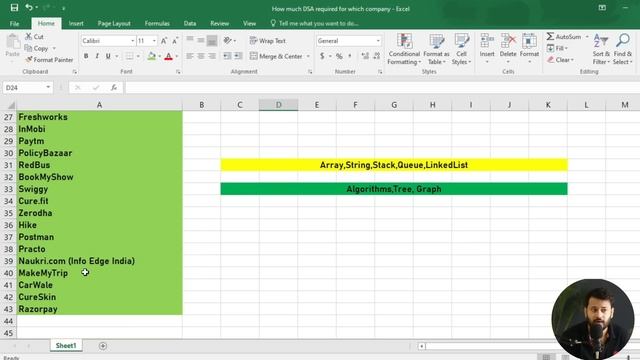
Task: Select the Format Painter brush
Action: click(29, 60)
